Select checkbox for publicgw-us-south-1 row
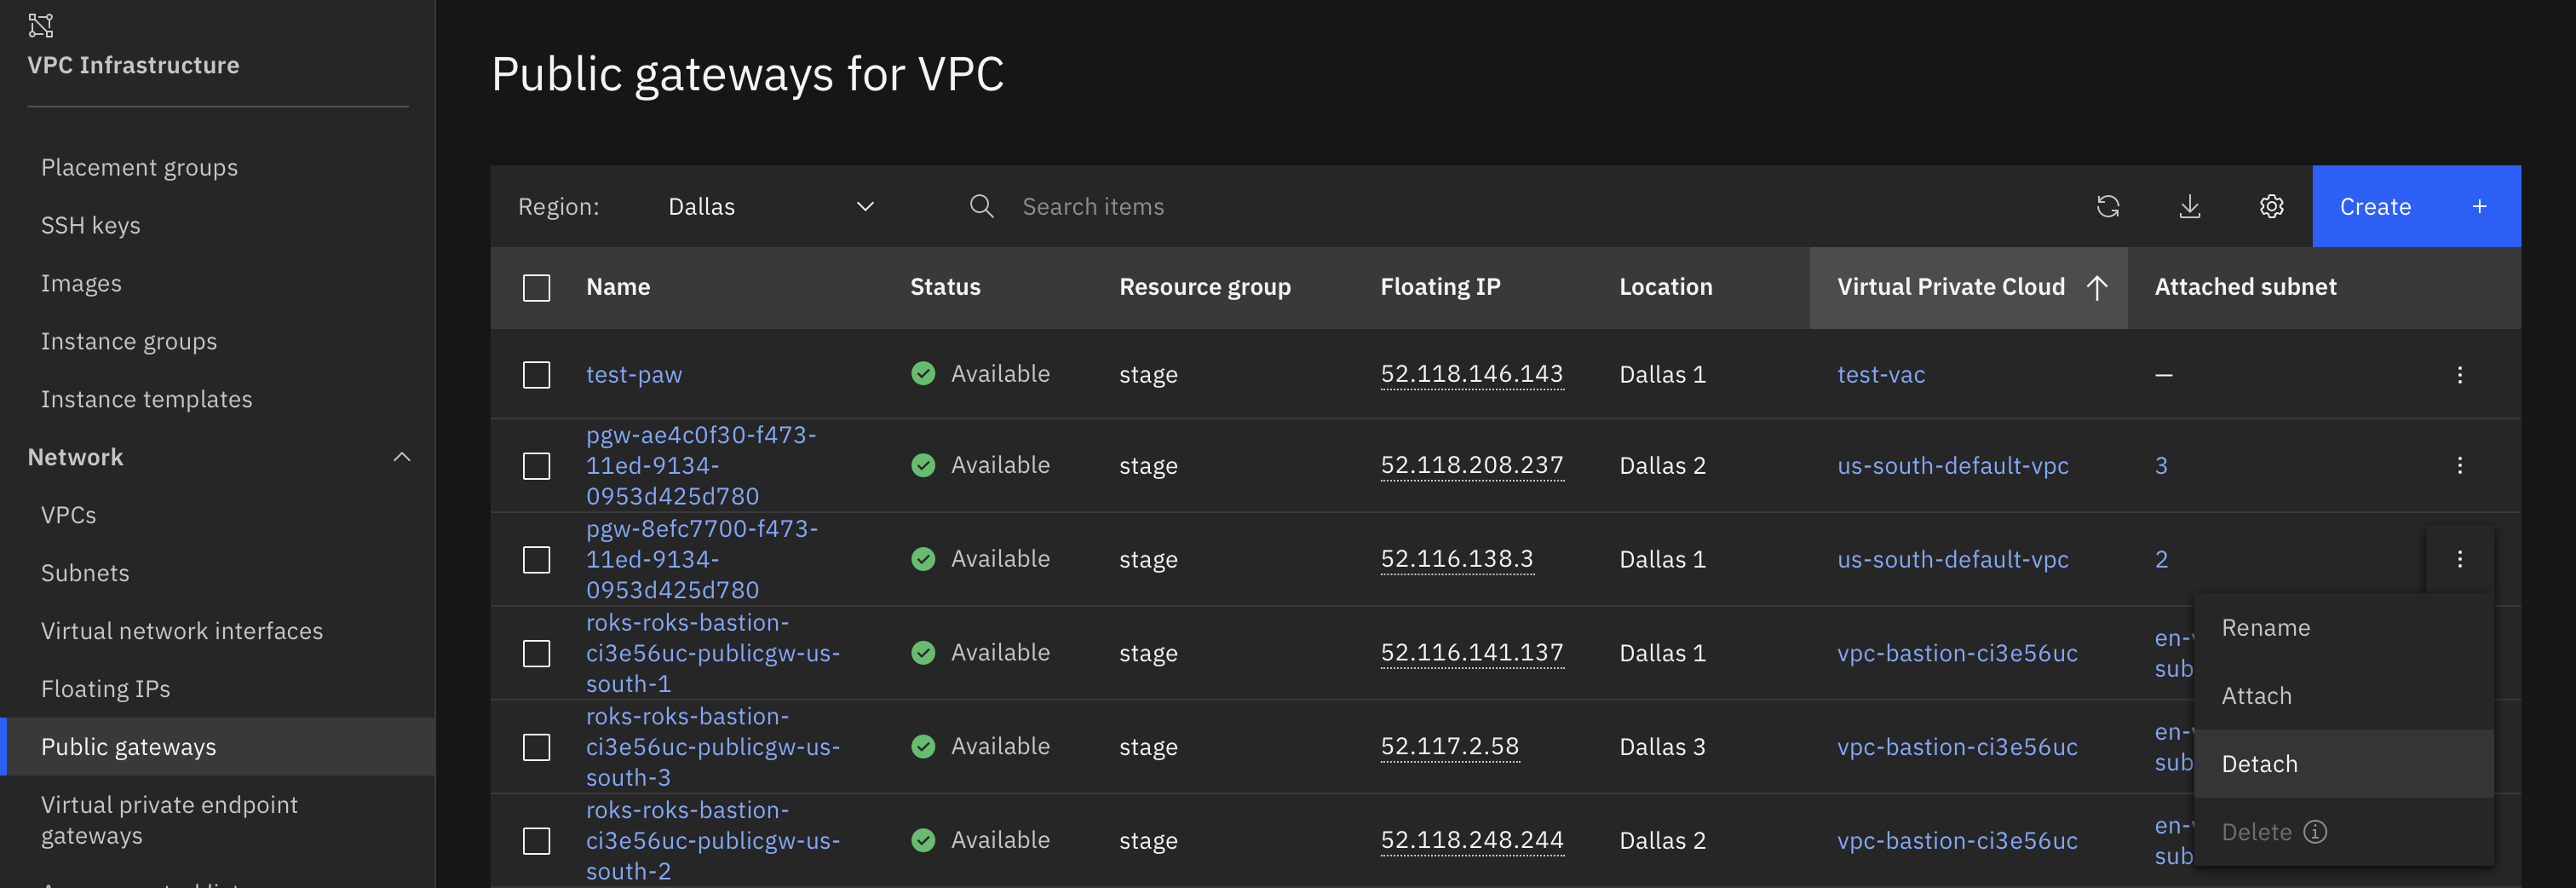This screenshot has width=2576, height=888. coord(537,653)
